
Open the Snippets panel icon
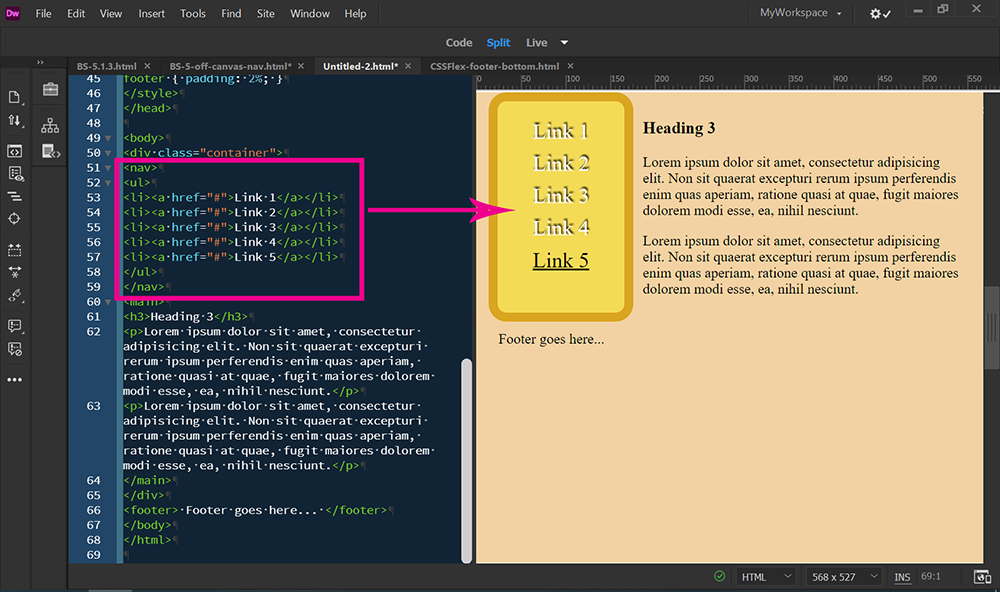[50, 151]
